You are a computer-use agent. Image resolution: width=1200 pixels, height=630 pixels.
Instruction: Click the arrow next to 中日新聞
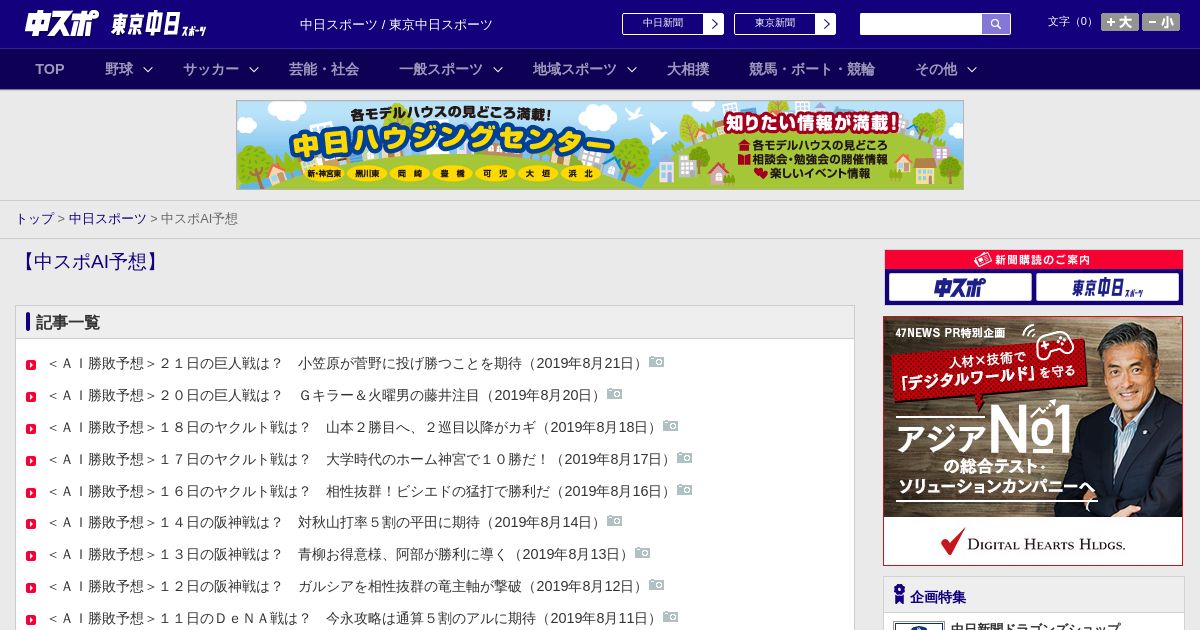714,24
